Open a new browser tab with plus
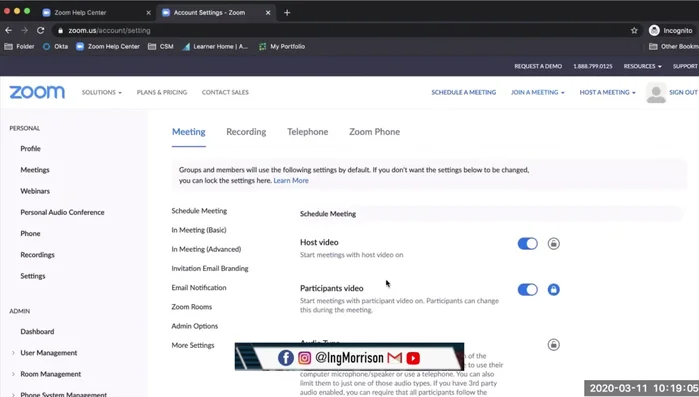The image size is (699, 397). (x=287, y=12)
